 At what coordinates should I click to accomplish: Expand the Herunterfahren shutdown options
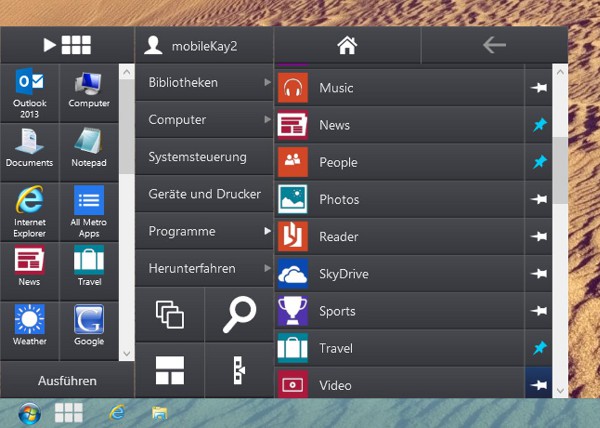(x=205, y=268)
